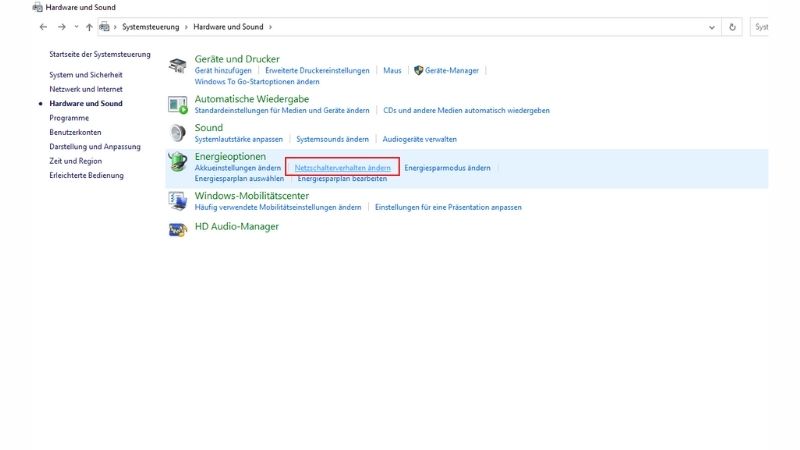
Task: Open the Energieoptionen heading
Action: 230,157
